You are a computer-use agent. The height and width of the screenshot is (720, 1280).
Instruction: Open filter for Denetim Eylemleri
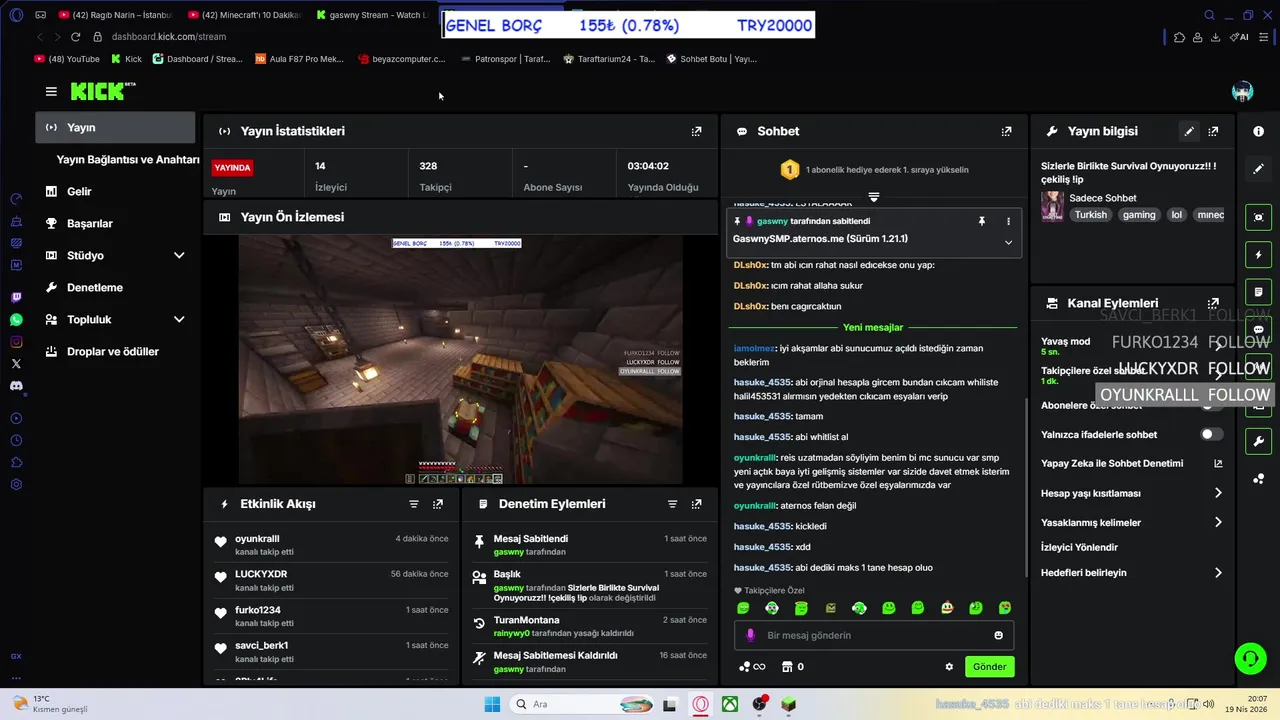(672, 504)
